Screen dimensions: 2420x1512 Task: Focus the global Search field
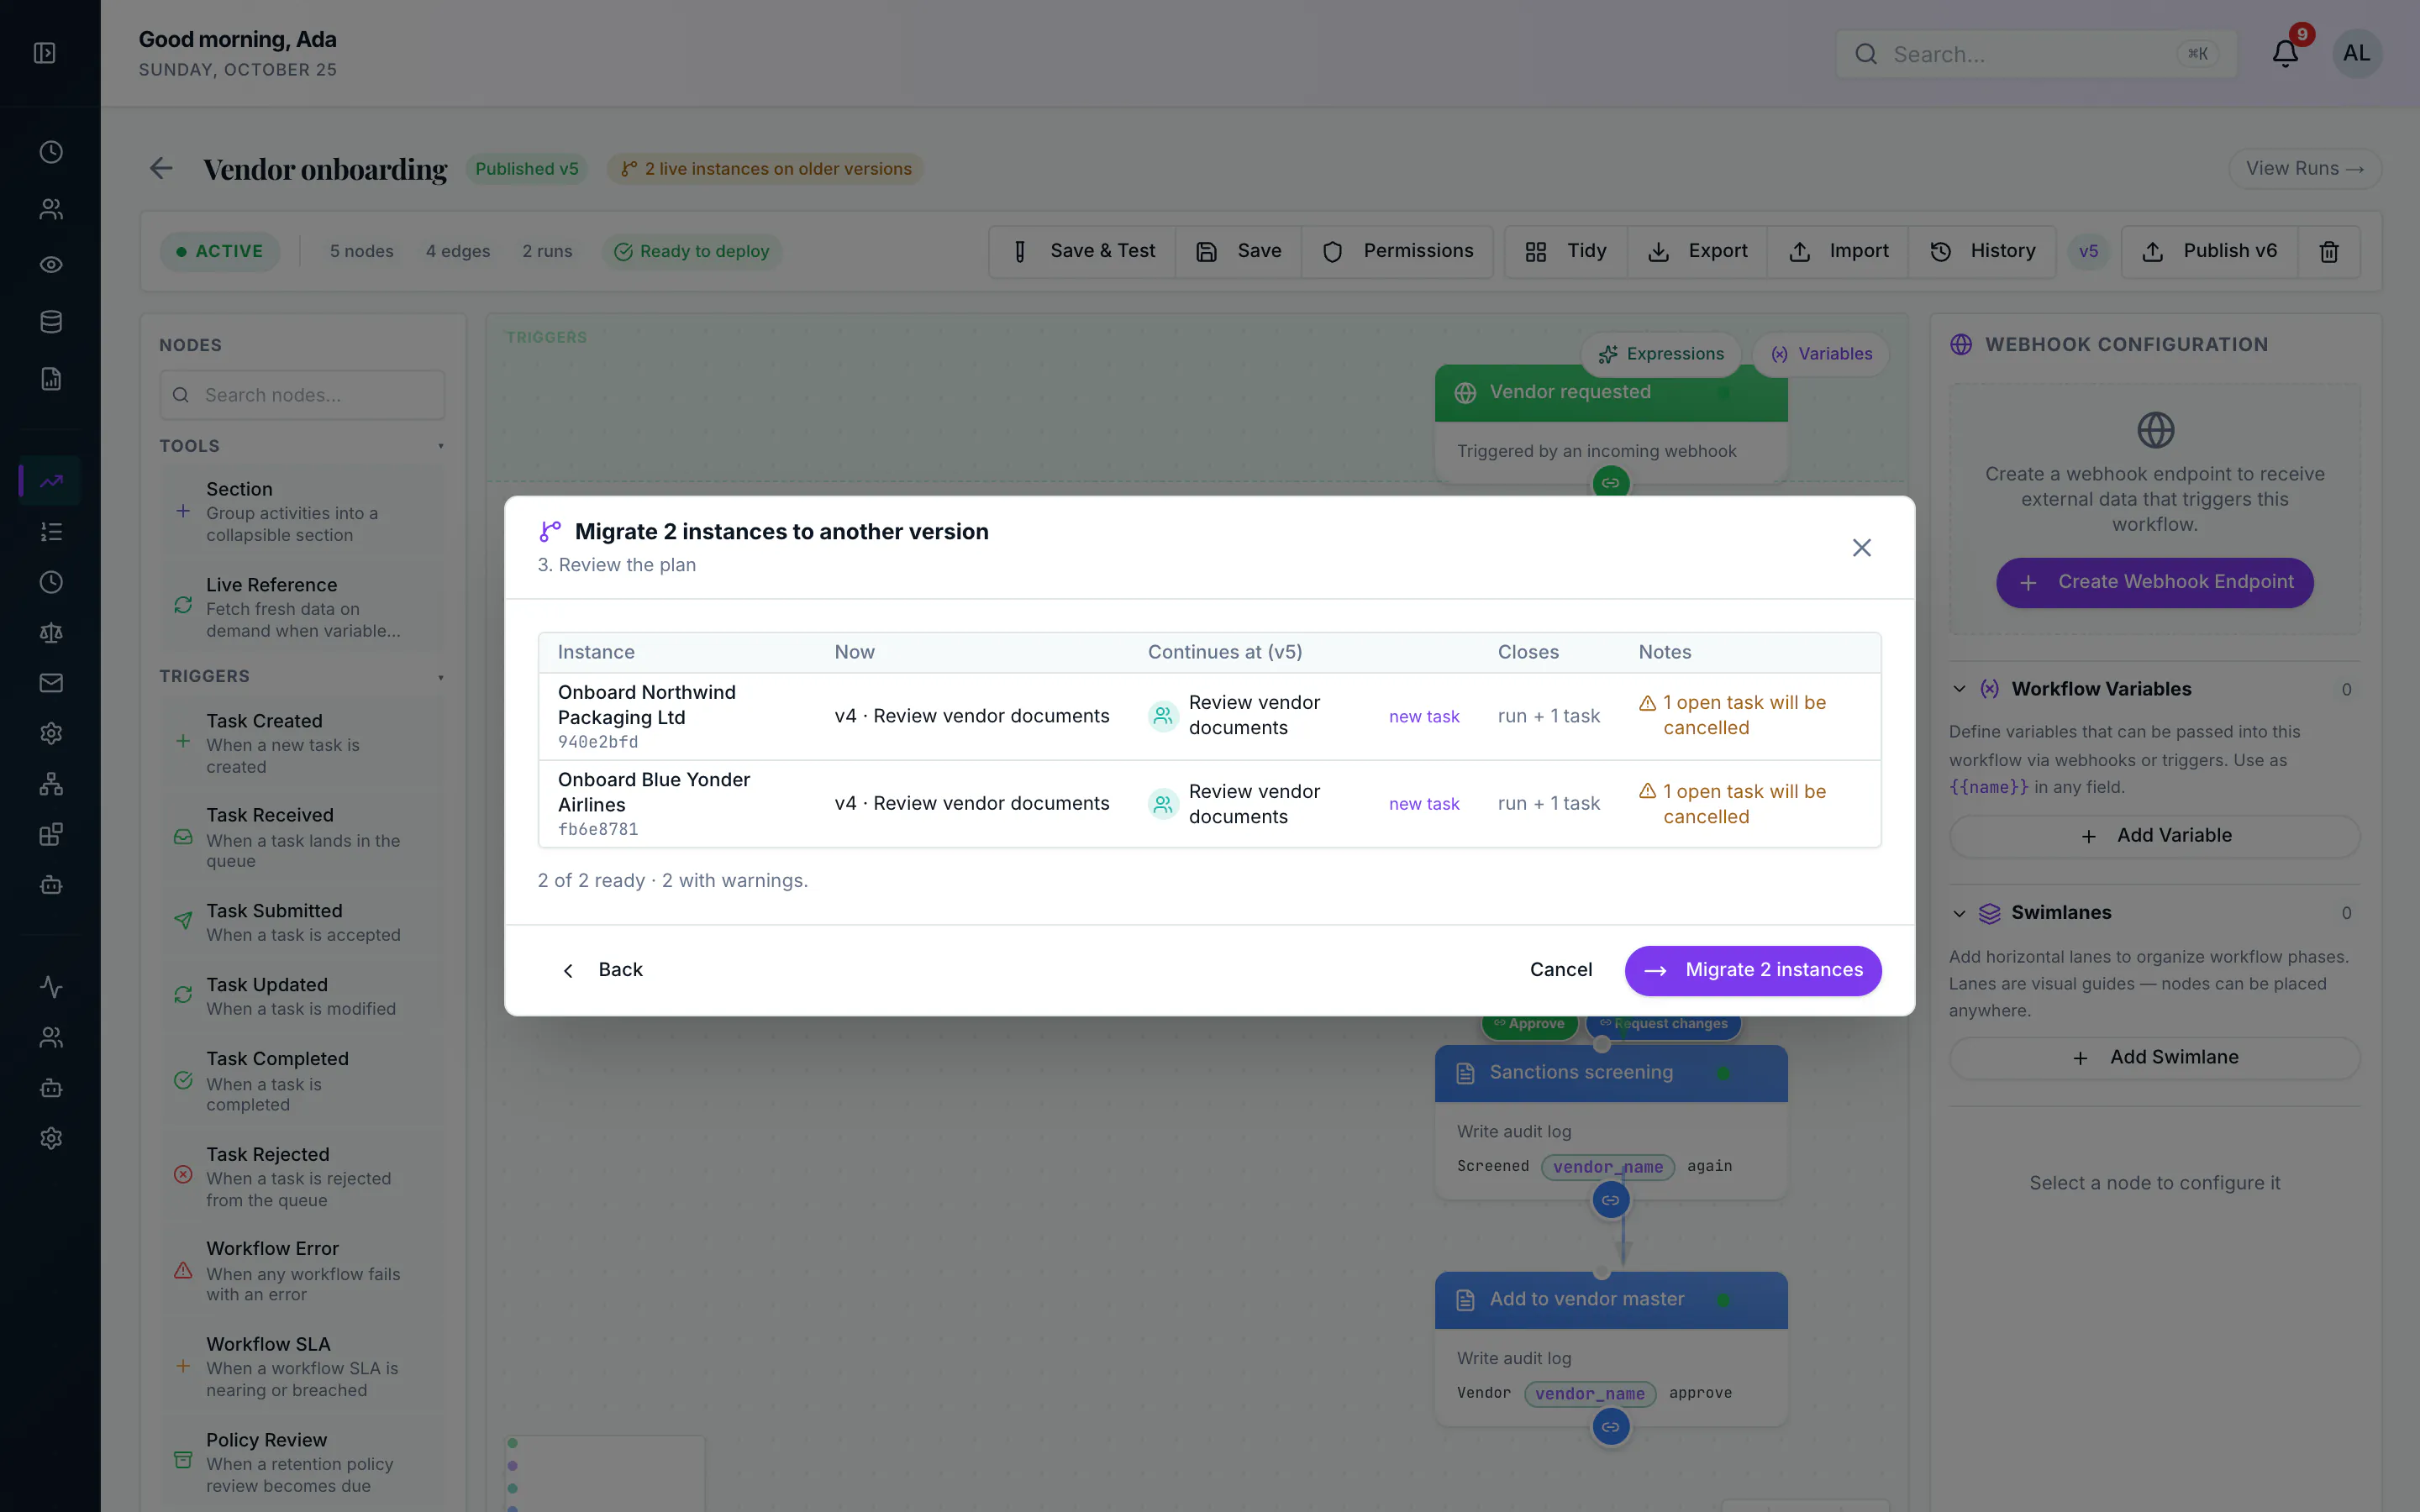[x=2036, y=54]
